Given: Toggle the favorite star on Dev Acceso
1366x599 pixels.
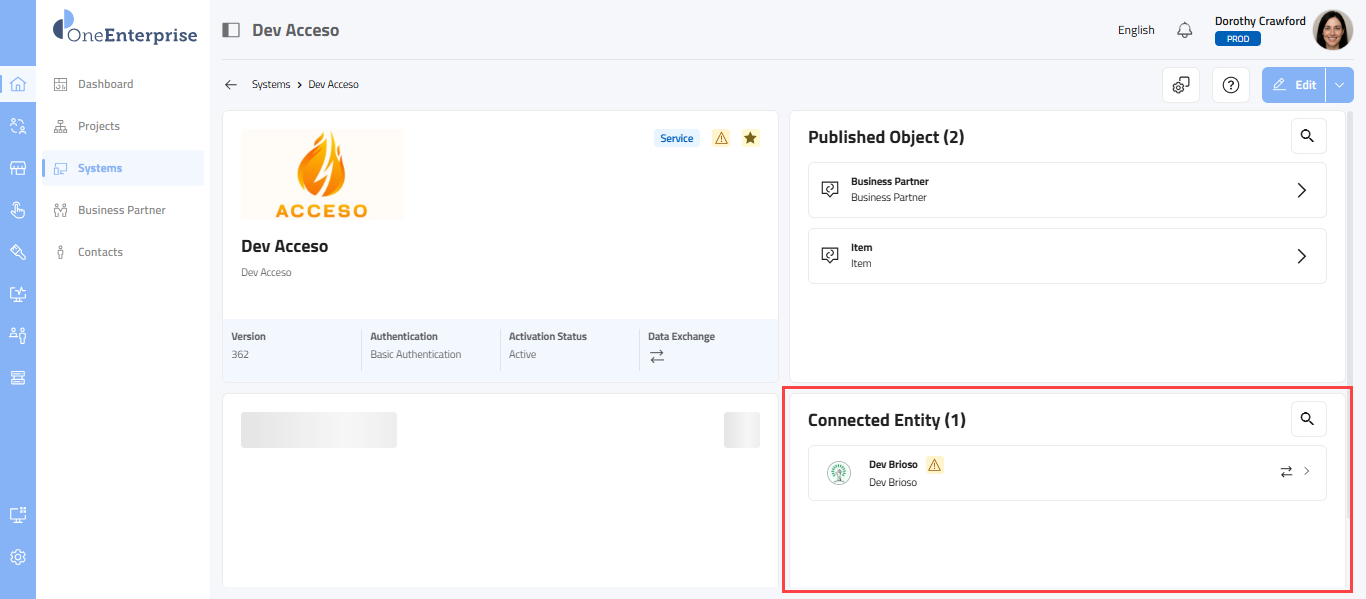Looking at the screenshot, I should 750,138.
